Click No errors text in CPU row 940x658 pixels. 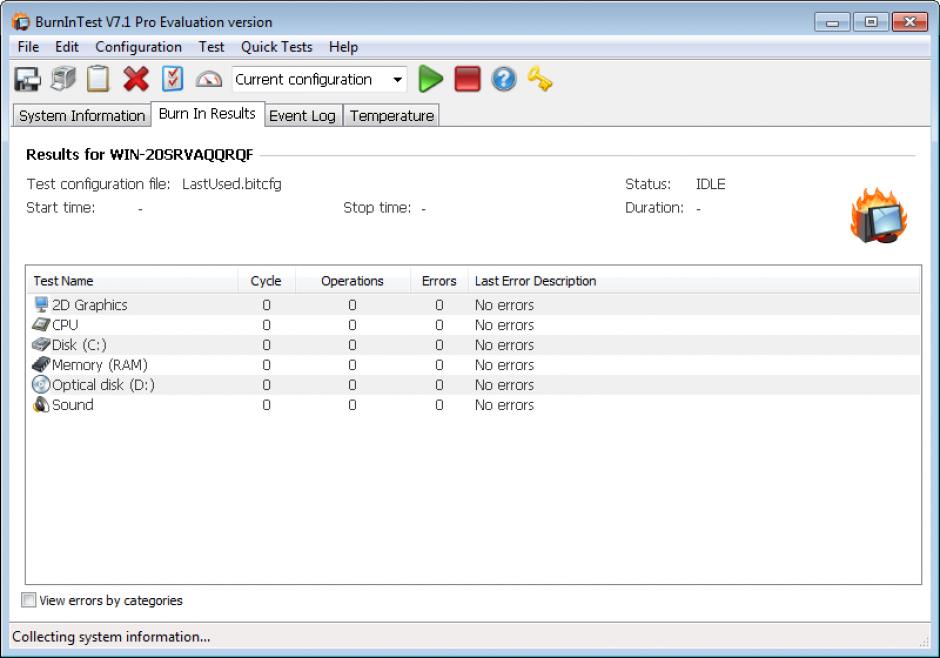pos(504,325)
